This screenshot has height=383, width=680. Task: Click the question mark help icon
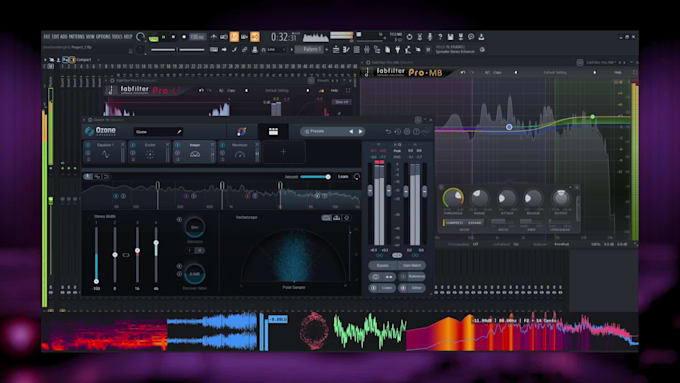coord(440,37)
